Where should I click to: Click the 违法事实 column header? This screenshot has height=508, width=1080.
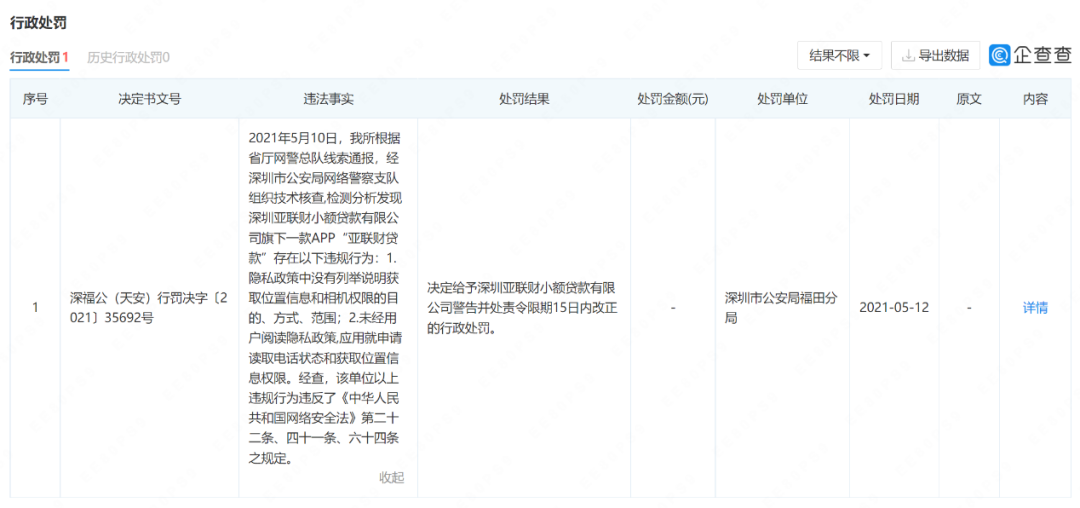328,99
